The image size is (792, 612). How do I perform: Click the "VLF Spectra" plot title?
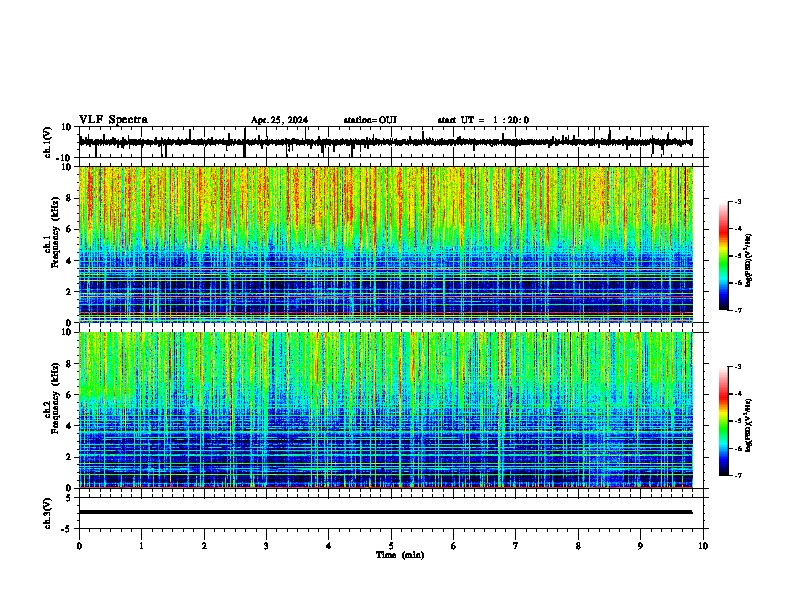coord(113,120)
